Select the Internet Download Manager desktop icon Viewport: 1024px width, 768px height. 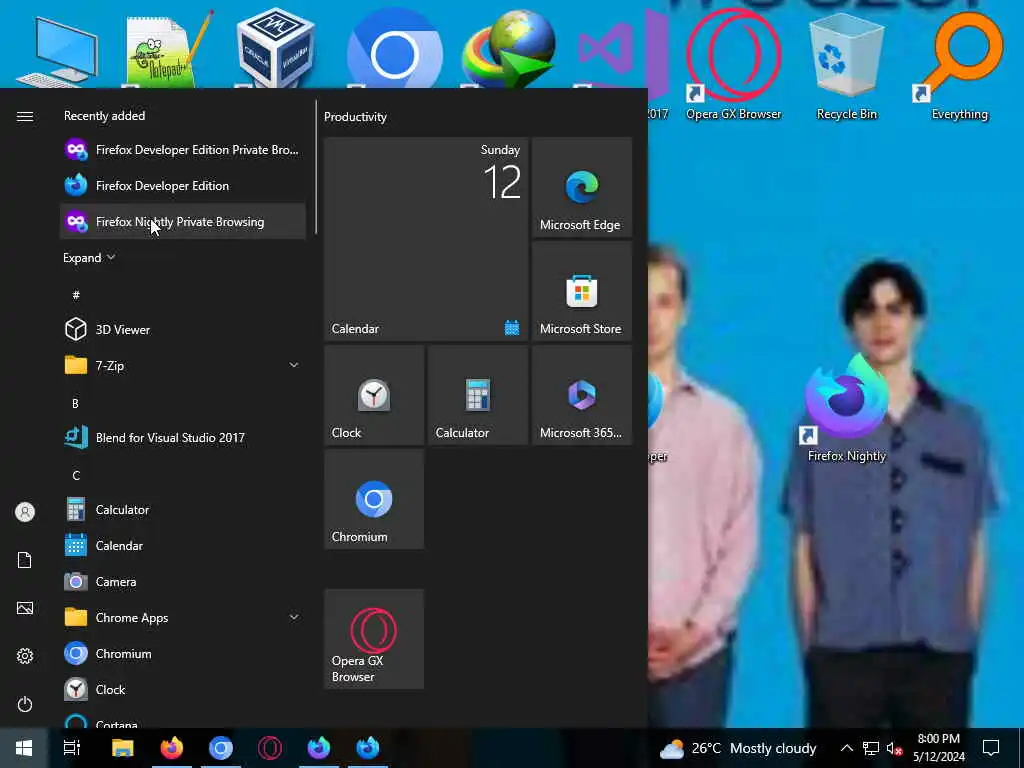click(x=509, y=49)
